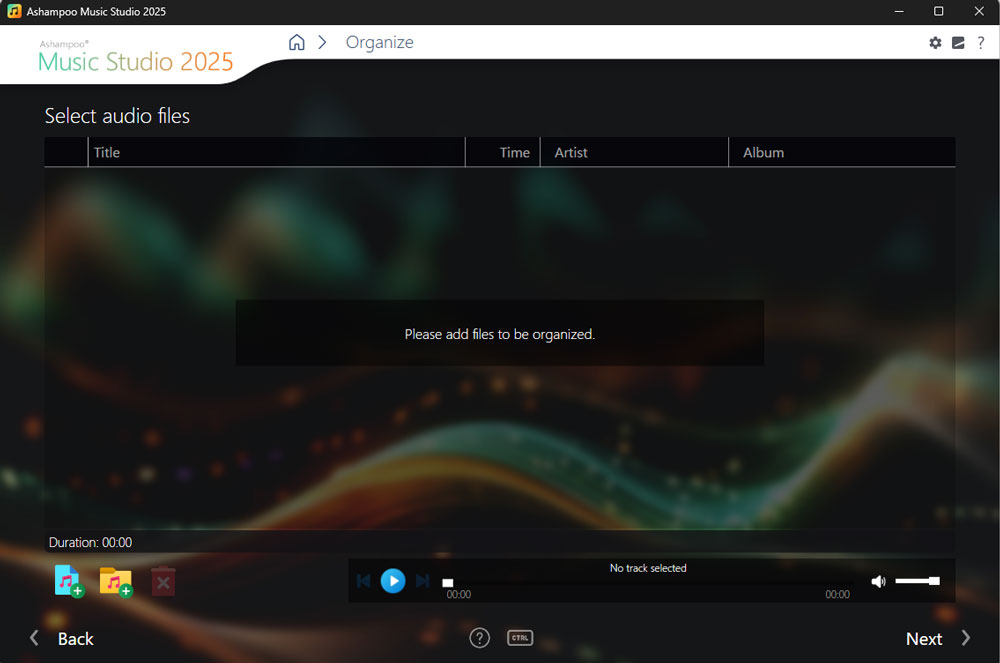Sort by the Title column header
Screen dimensions: 1000x663
(x=276, y=152)
